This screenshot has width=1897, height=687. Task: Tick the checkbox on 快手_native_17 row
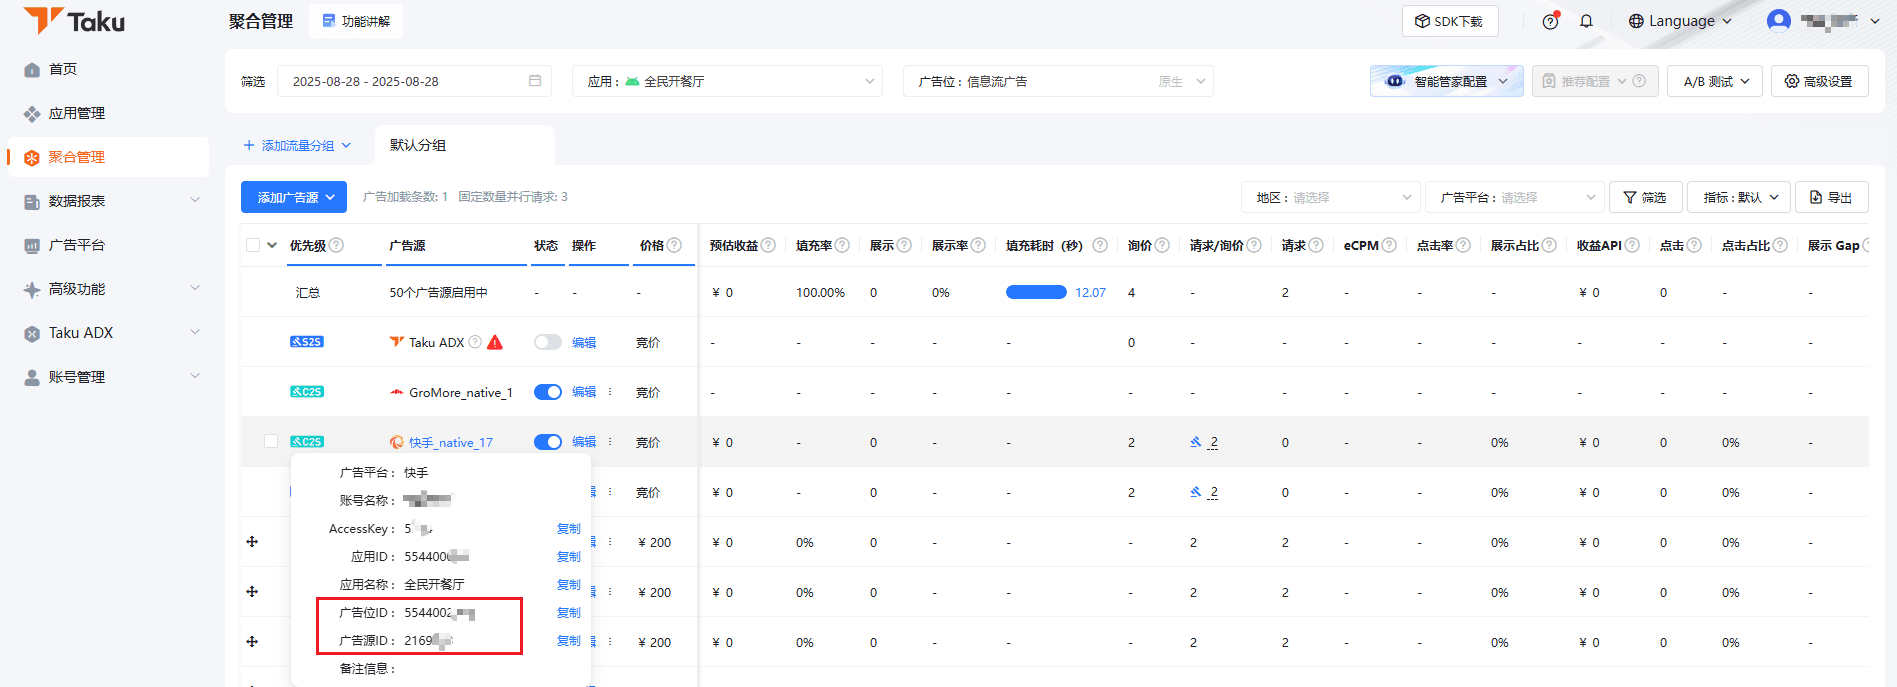coord(271,441)
